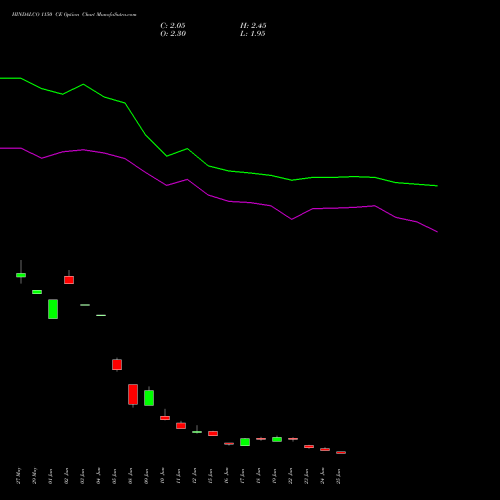
Task: Click the HINDALCO 1150 CE Options chart title
Action: click(74, 15)
